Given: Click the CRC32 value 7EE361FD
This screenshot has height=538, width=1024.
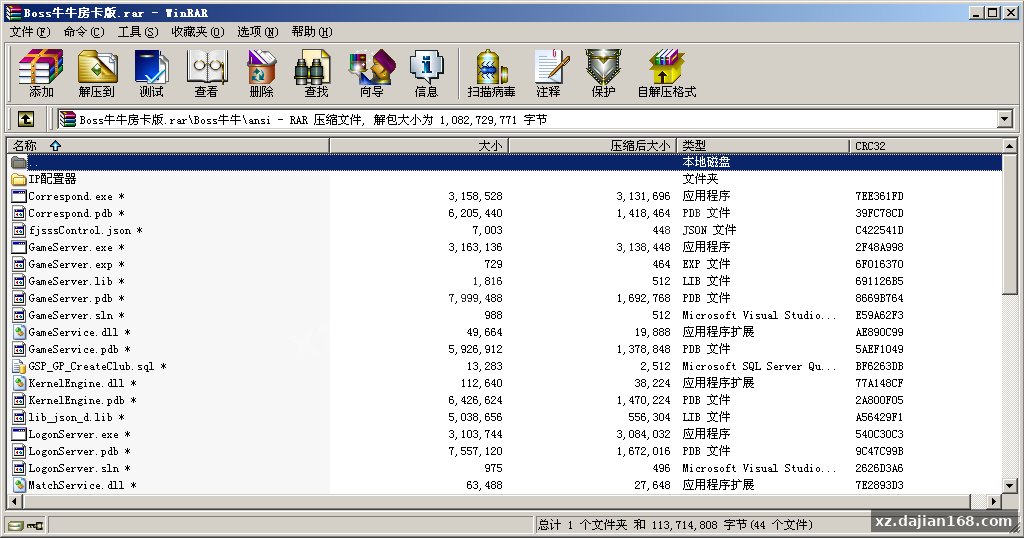Looking at the screenshot, I should [x=879, y=196].
